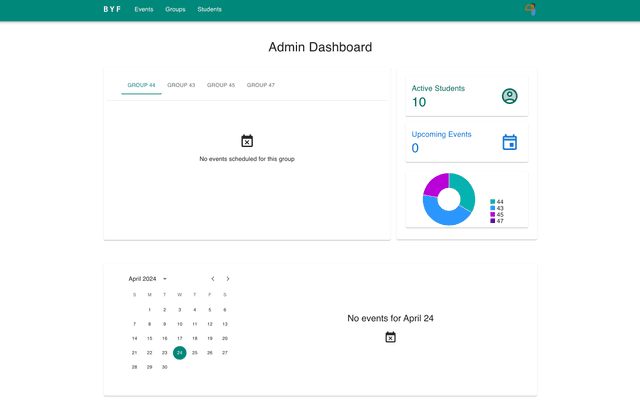Select the GROUP 44 tab
Screen dimensions: 640x402
click(x=141, y=85)
